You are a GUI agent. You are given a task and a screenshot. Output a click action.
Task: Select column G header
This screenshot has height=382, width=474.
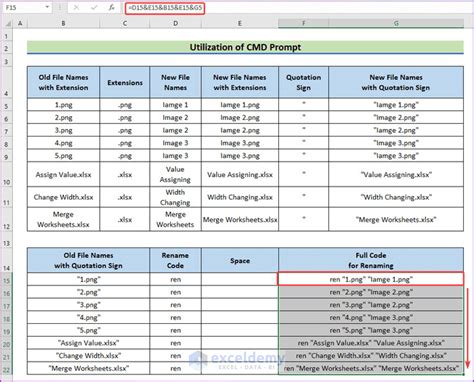click(x=396, y=23)
